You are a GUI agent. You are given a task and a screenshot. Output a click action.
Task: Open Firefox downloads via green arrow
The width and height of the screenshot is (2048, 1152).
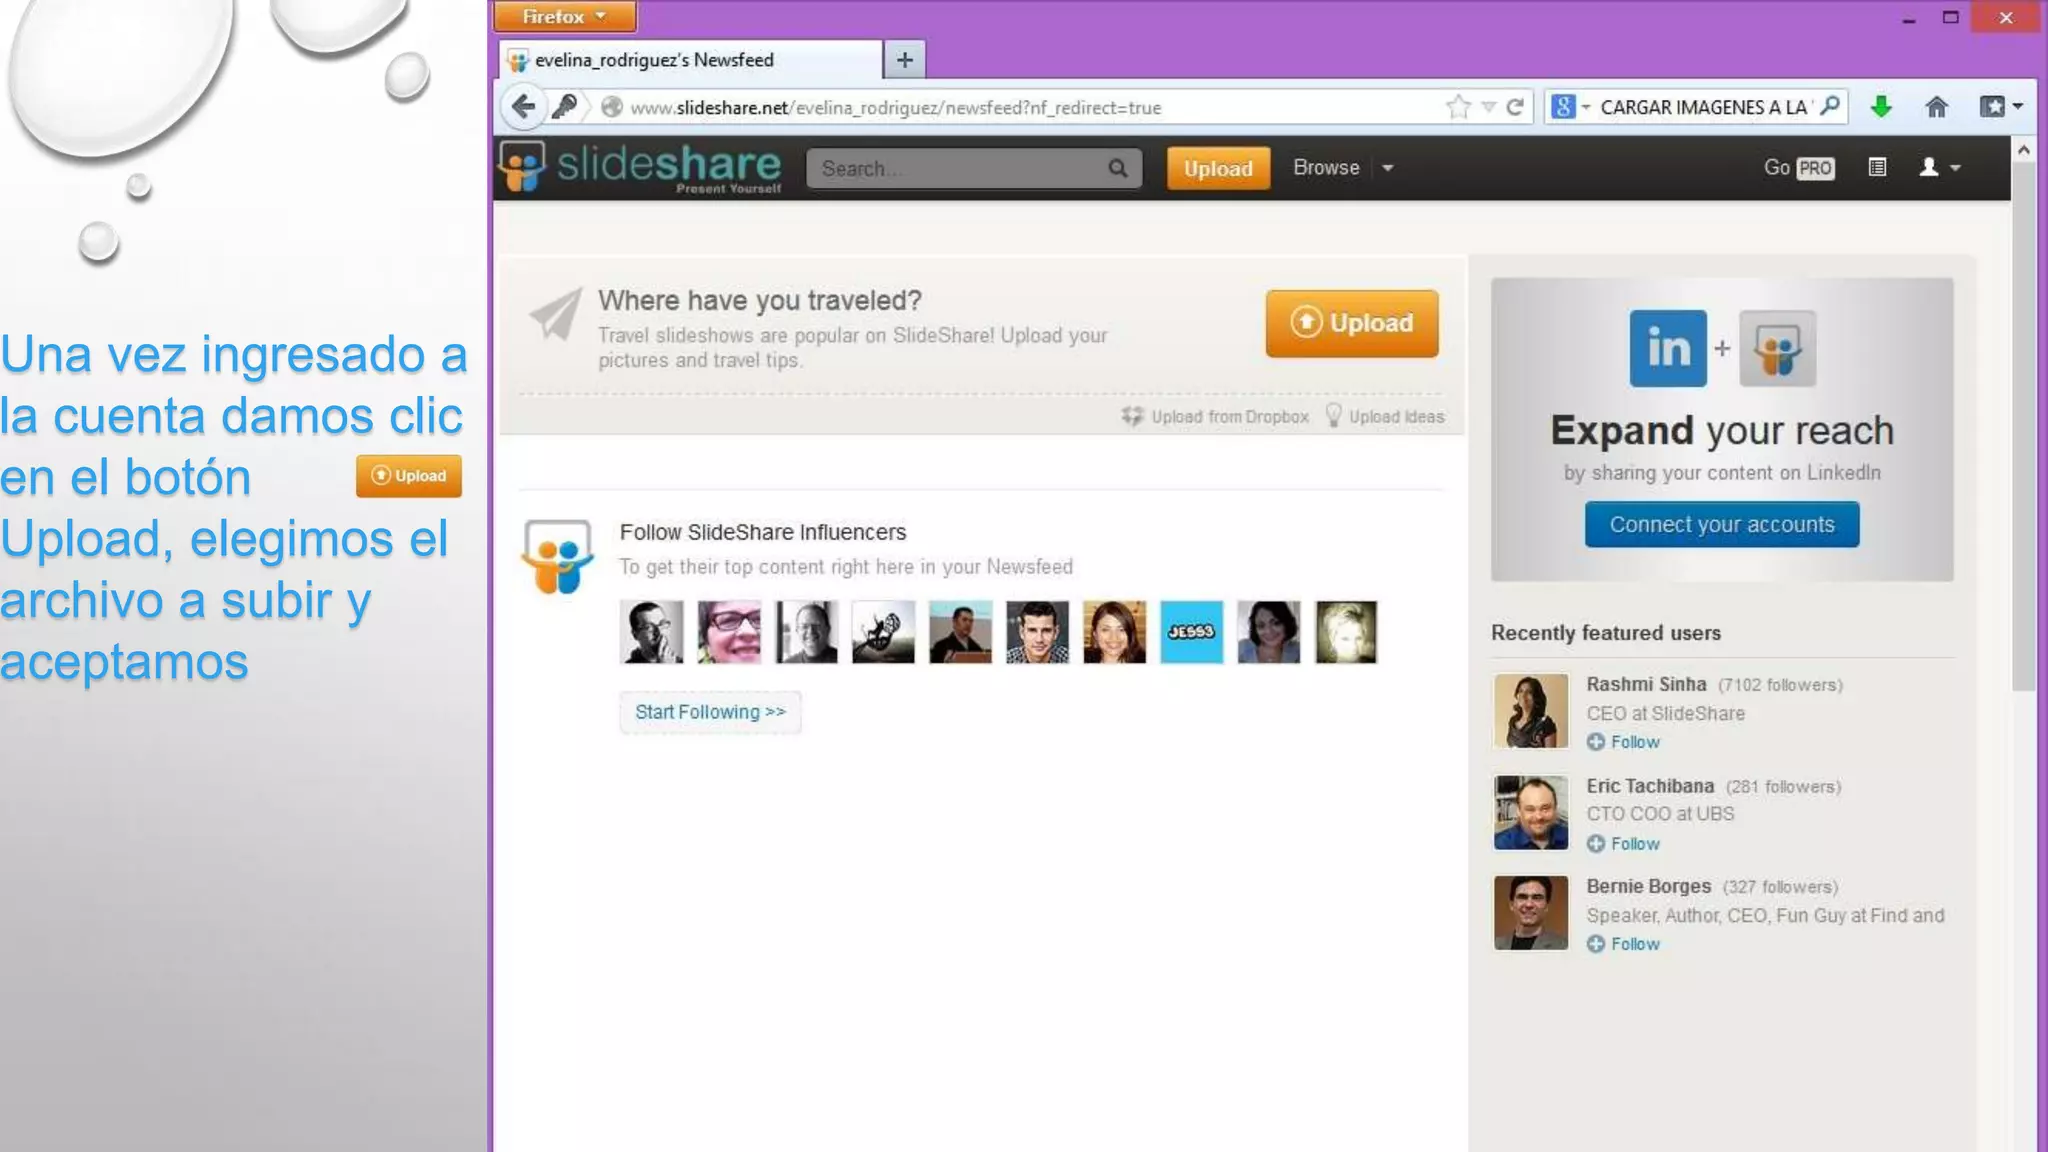(x=1881, y=107)
